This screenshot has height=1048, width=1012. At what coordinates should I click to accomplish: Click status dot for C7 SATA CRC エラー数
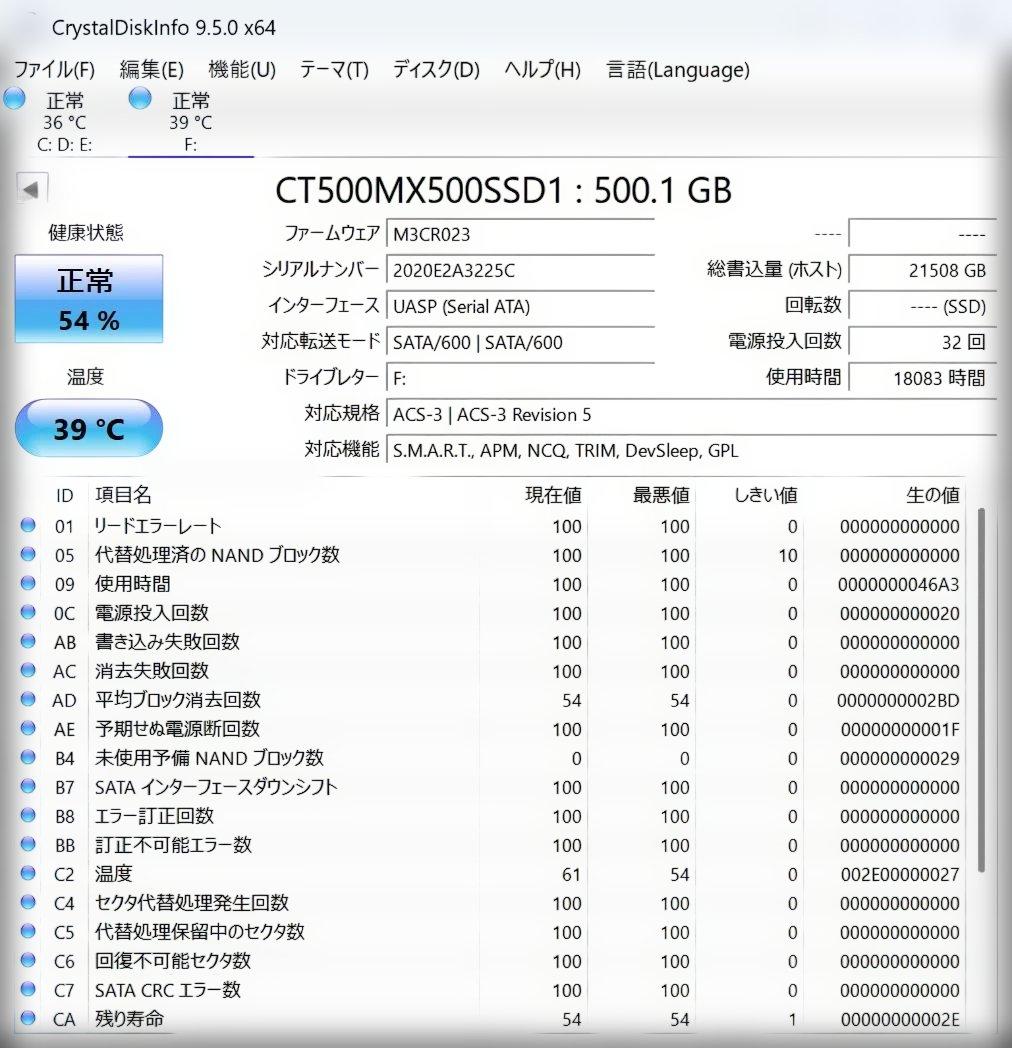tap(28, 989)
